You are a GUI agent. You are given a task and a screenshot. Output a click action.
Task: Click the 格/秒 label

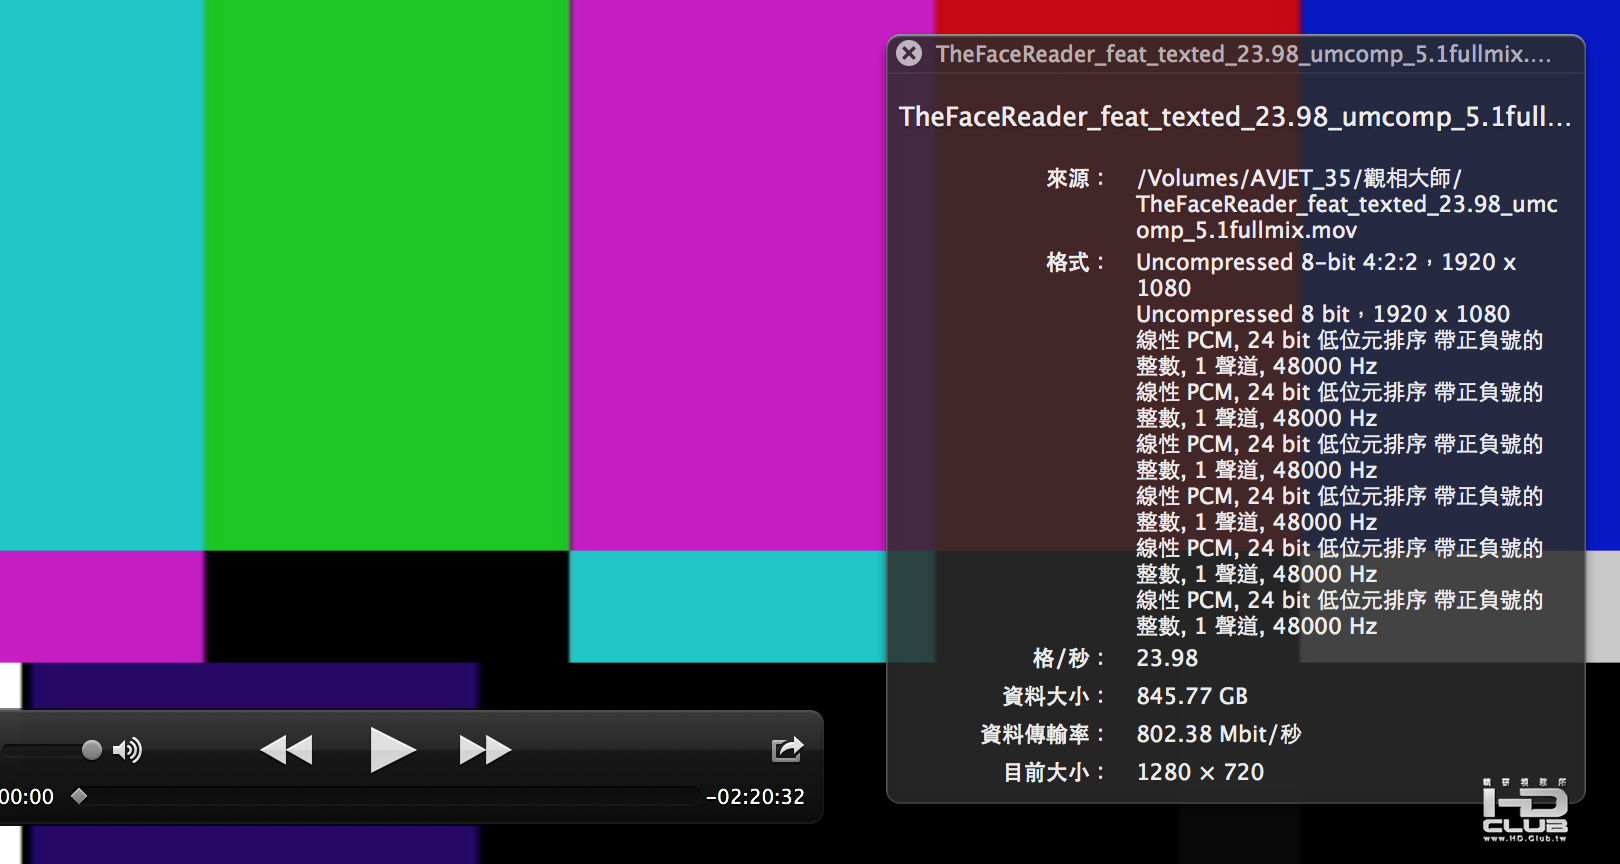click(x=1068, y=658)
